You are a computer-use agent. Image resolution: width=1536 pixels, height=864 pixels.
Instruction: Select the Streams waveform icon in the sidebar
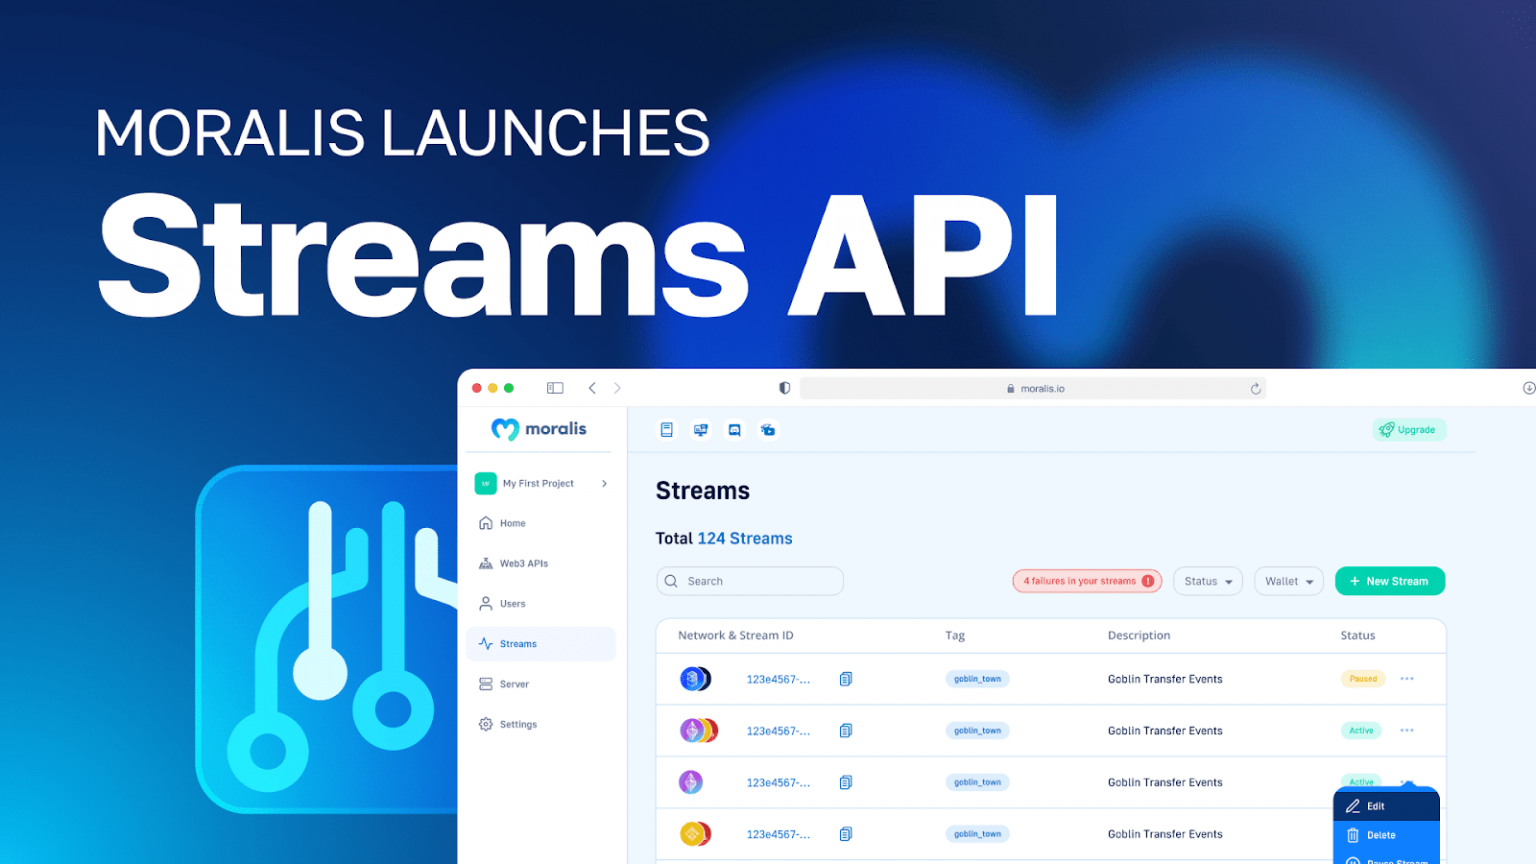point(486,643)
